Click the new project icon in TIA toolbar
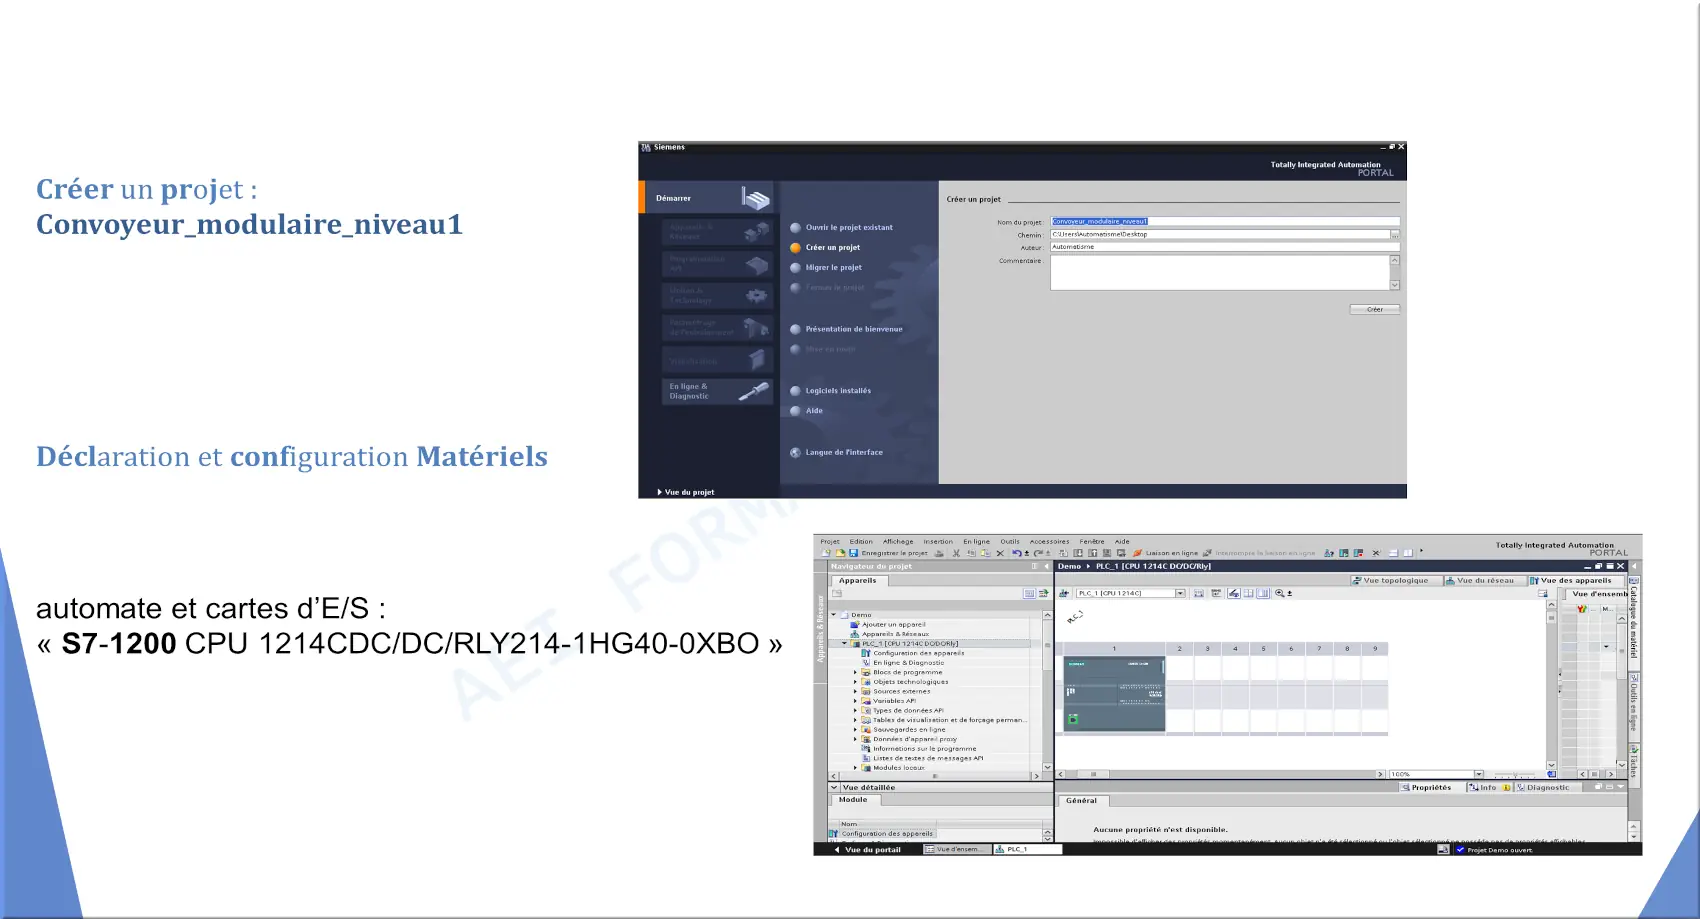 click(x=826, y=553)
